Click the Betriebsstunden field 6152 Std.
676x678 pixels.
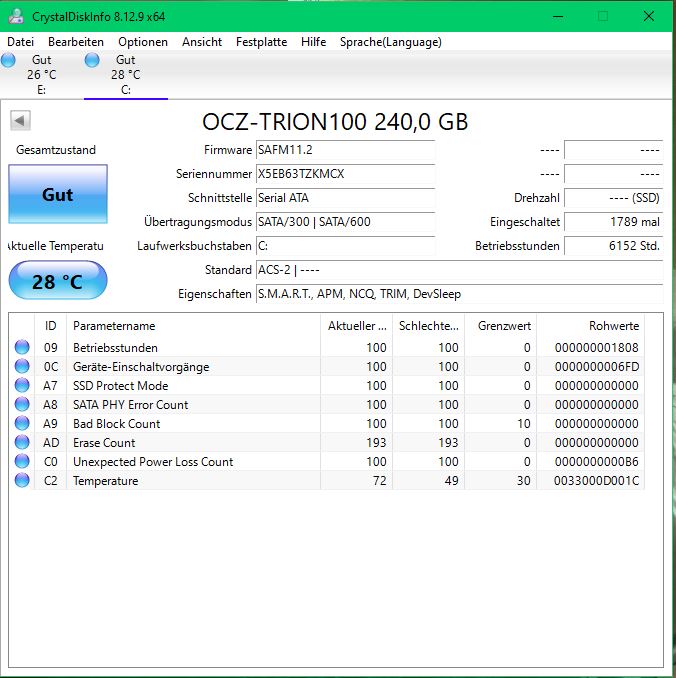(x=614, y=246)
